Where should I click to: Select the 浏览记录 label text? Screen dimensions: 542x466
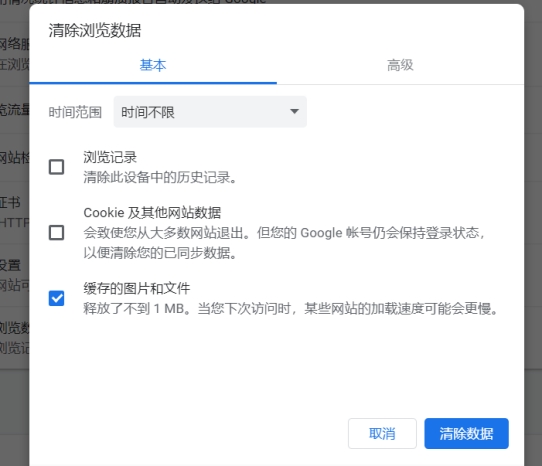pyautogui.click(x=110, y=157)
